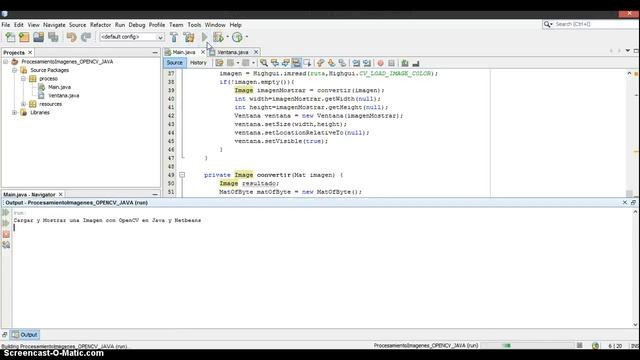Click the Find Previous Occurrence icon
Screen dimensions: 640x360
(x=275, y=63)
